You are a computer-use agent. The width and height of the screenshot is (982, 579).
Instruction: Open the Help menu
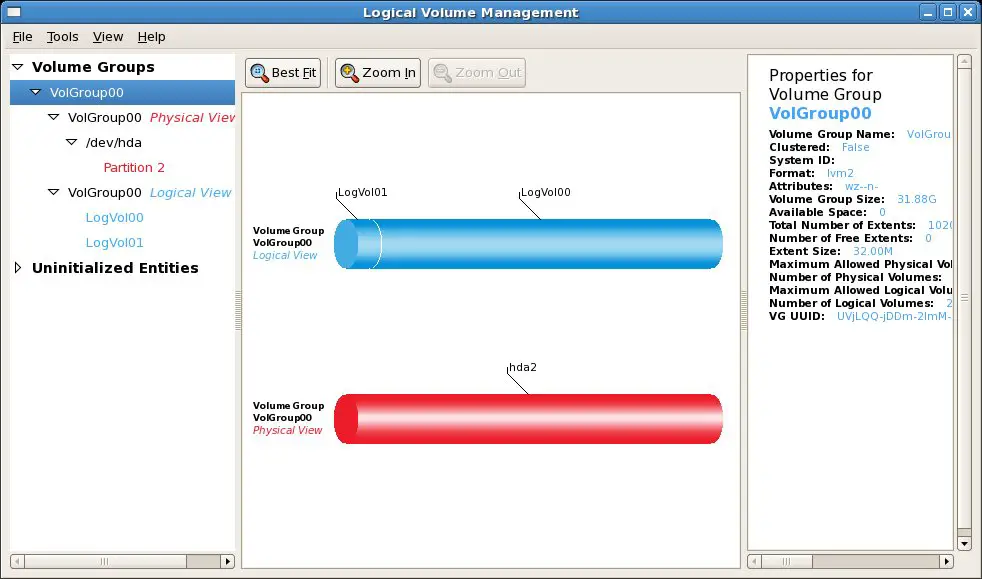[x=151, y=37]
